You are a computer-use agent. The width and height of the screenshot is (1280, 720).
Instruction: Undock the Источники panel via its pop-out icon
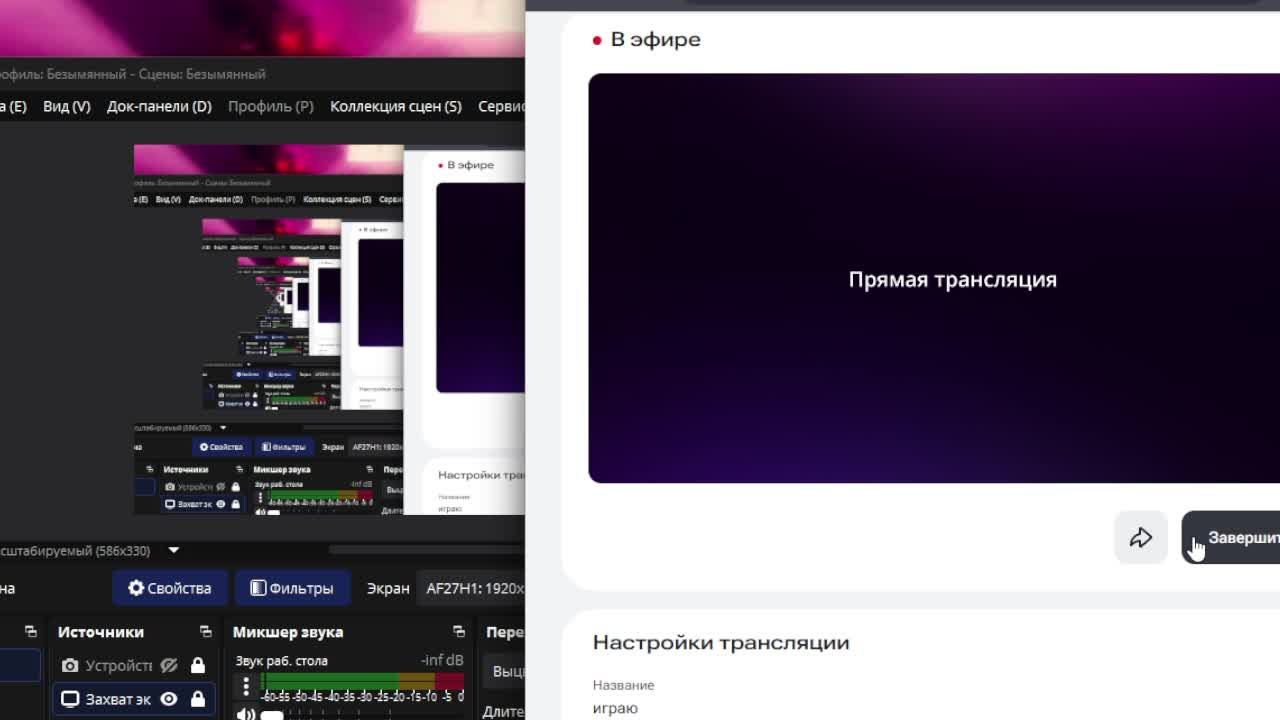pyautogui.click(x=206, y=632)
